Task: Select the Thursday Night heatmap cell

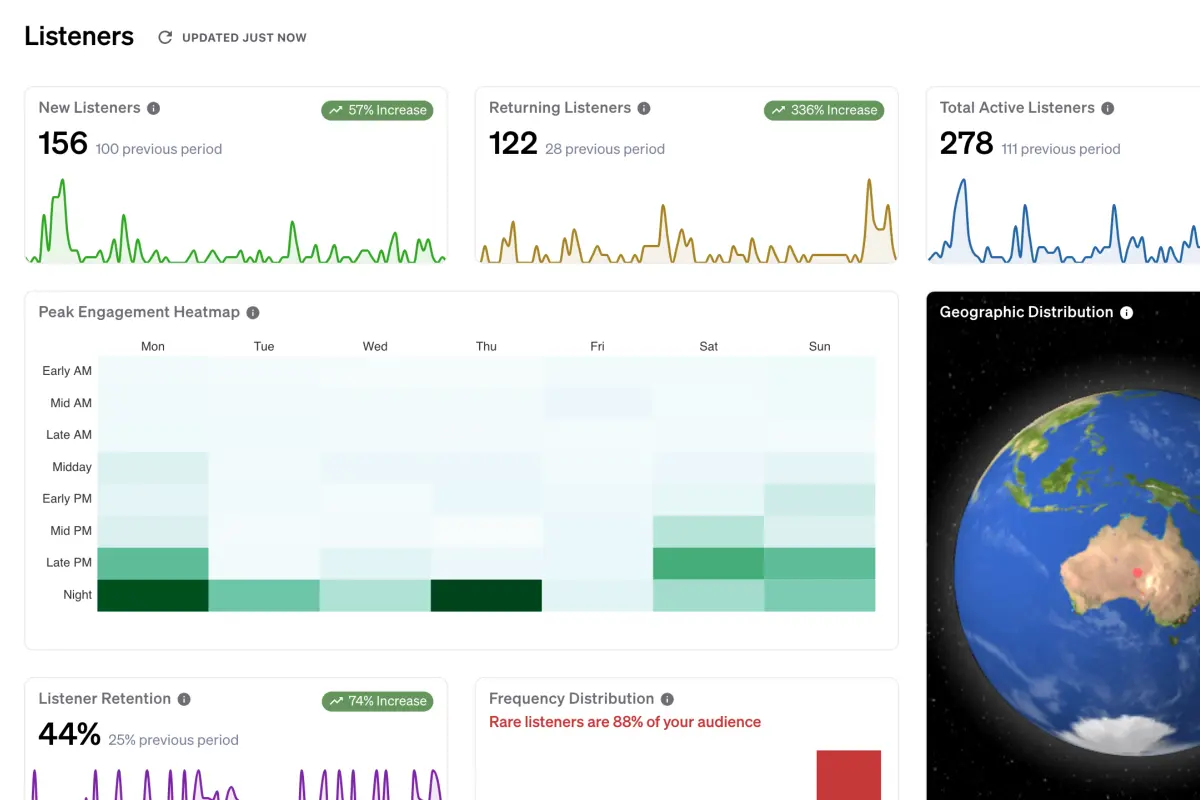Action: coord(486,595)
